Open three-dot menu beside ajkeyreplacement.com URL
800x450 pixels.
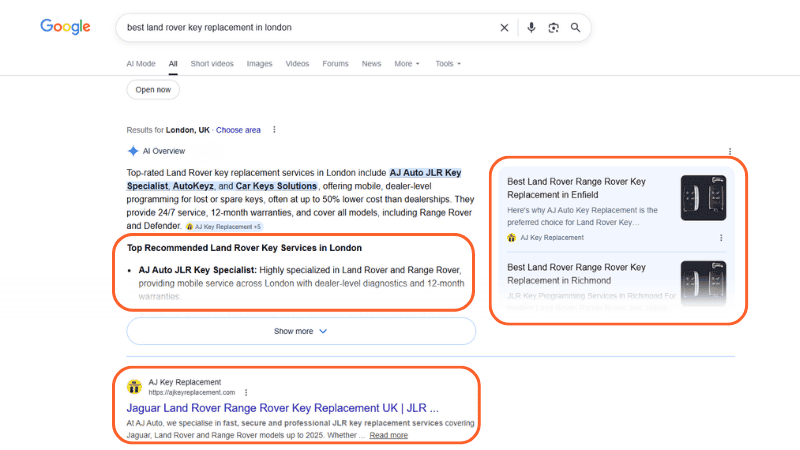(246, 392)
